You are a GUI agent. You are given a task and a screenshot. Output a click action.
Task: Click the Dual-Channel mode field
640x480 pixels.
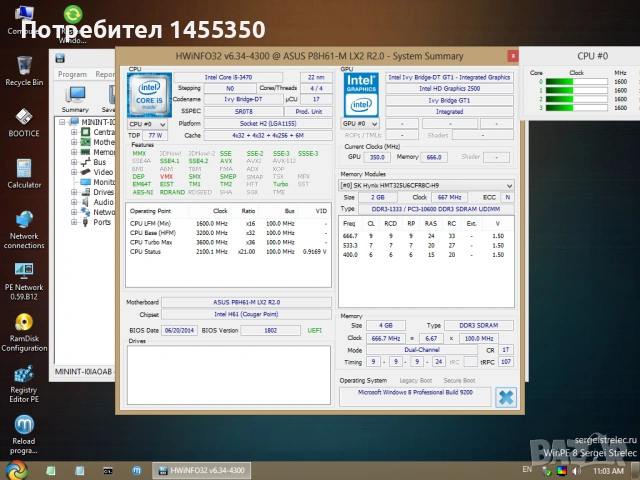[x=422, y=350]
